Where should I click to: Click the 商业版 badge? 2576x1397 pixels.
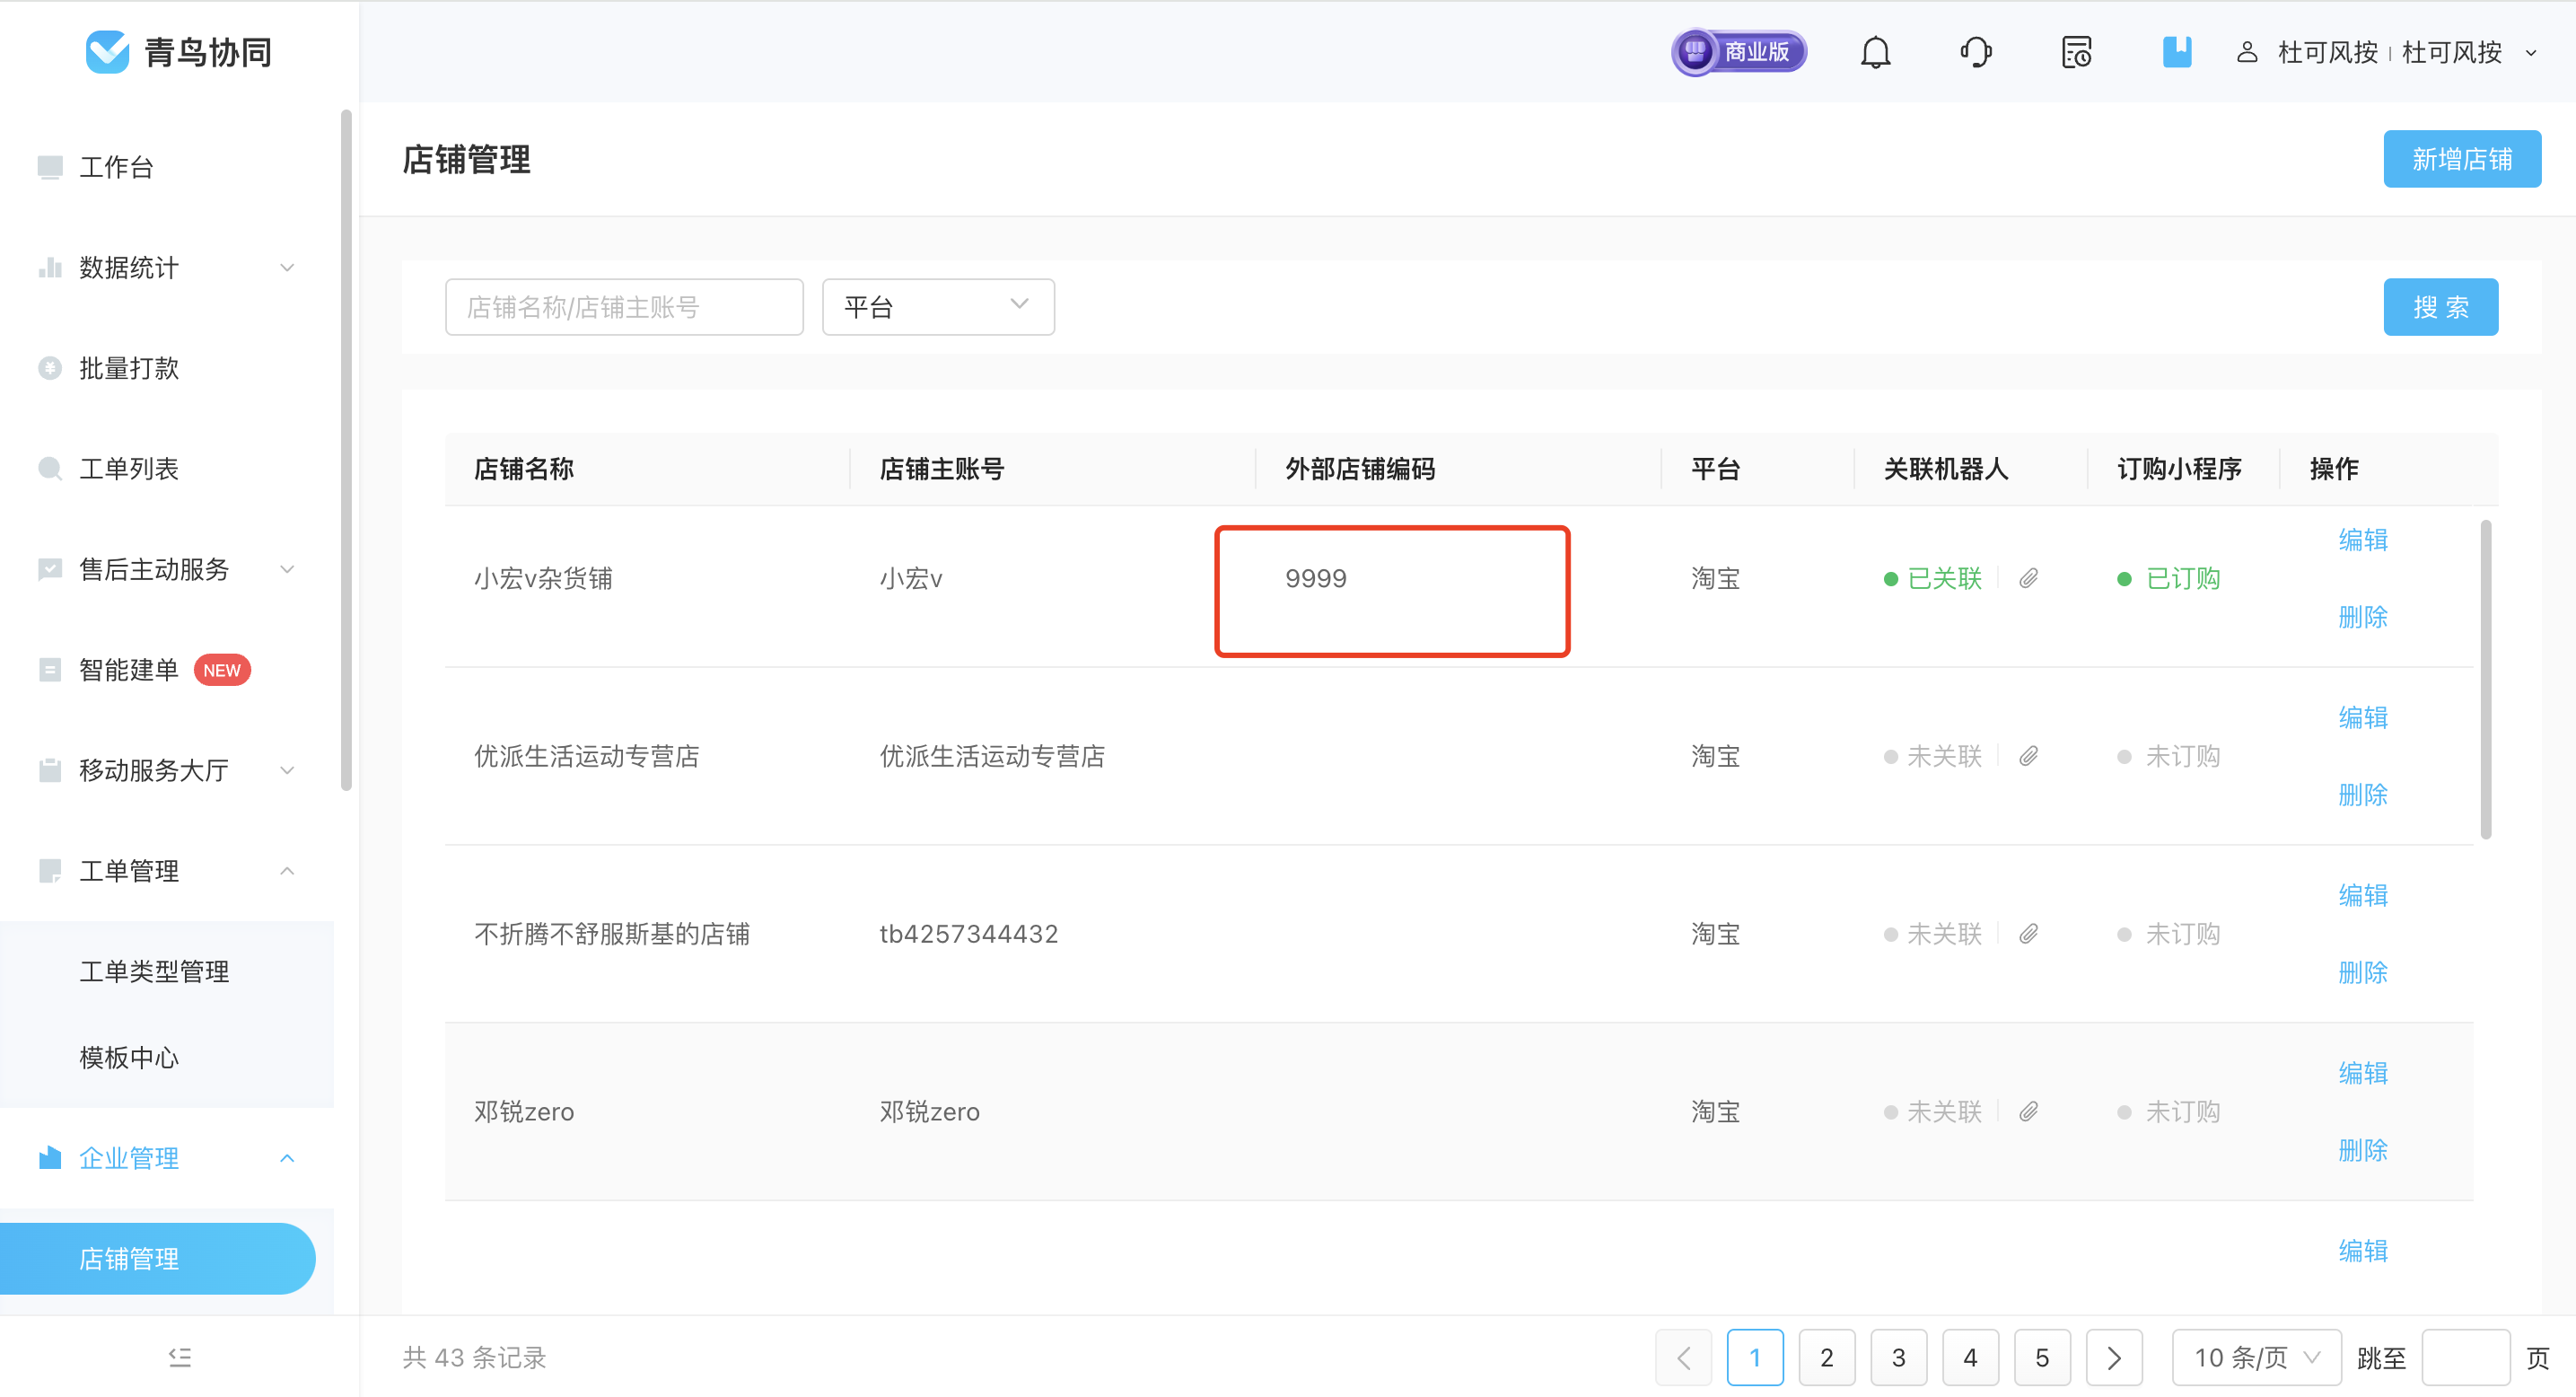point(1740,52)
